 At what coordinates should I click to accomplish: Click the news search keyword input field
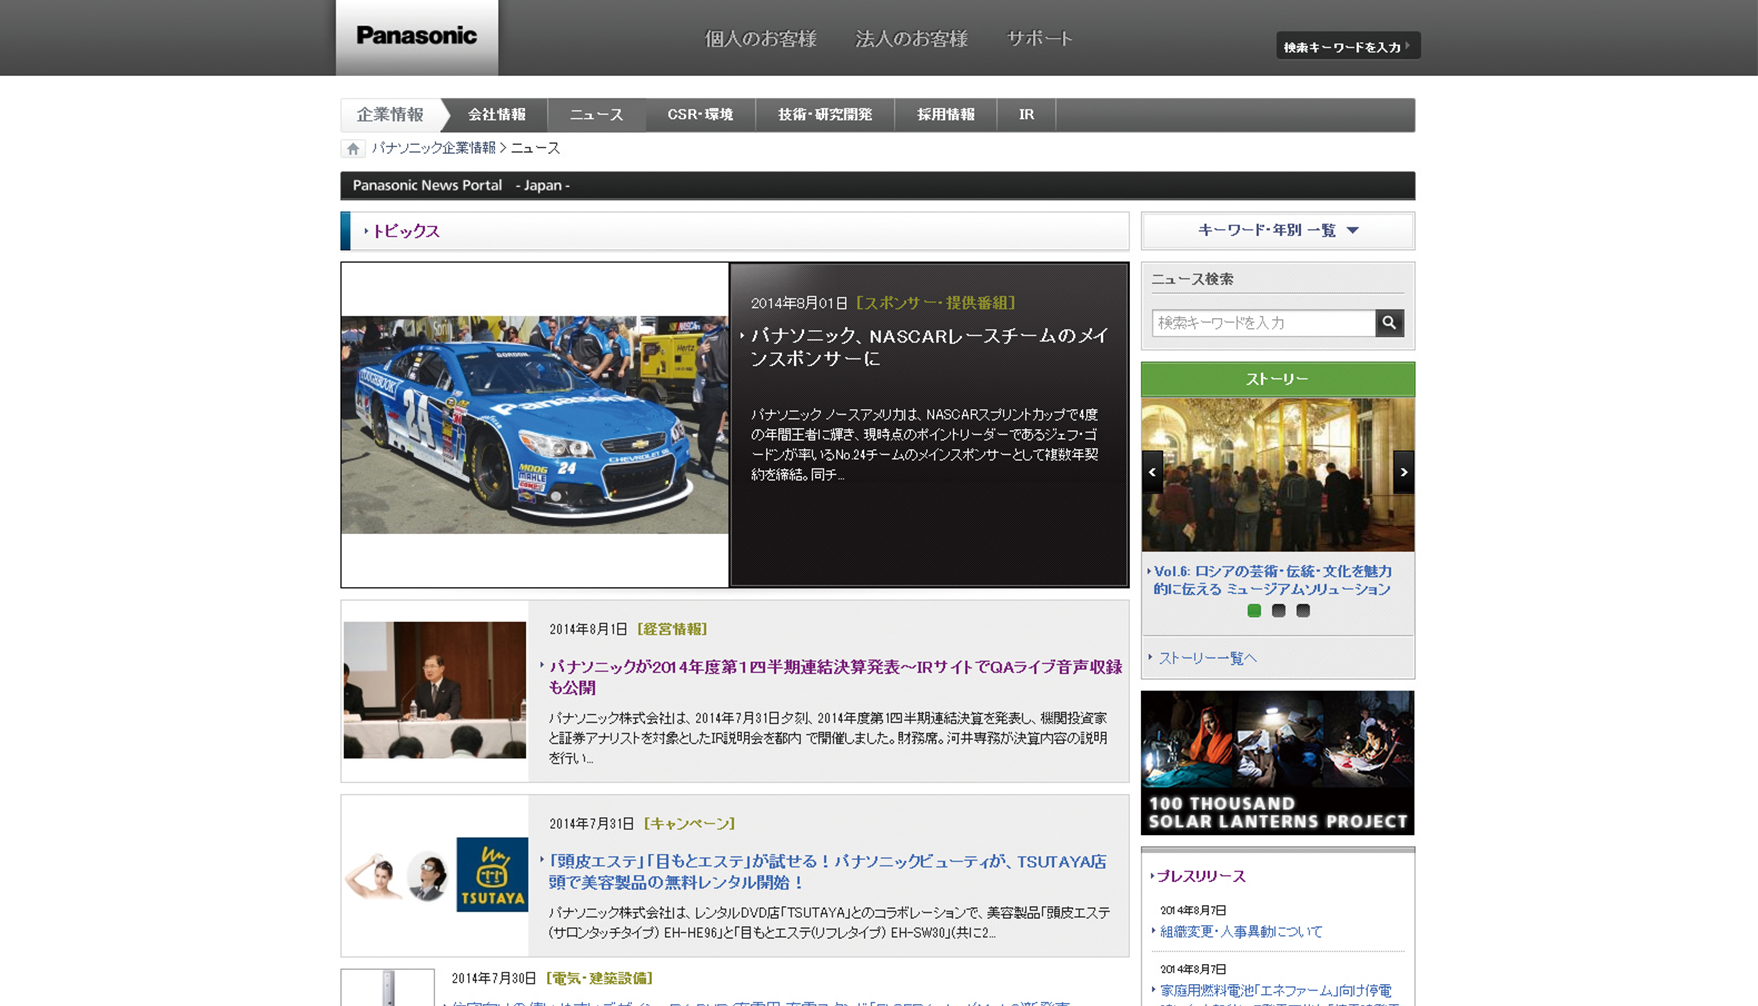pos(1264,323)
